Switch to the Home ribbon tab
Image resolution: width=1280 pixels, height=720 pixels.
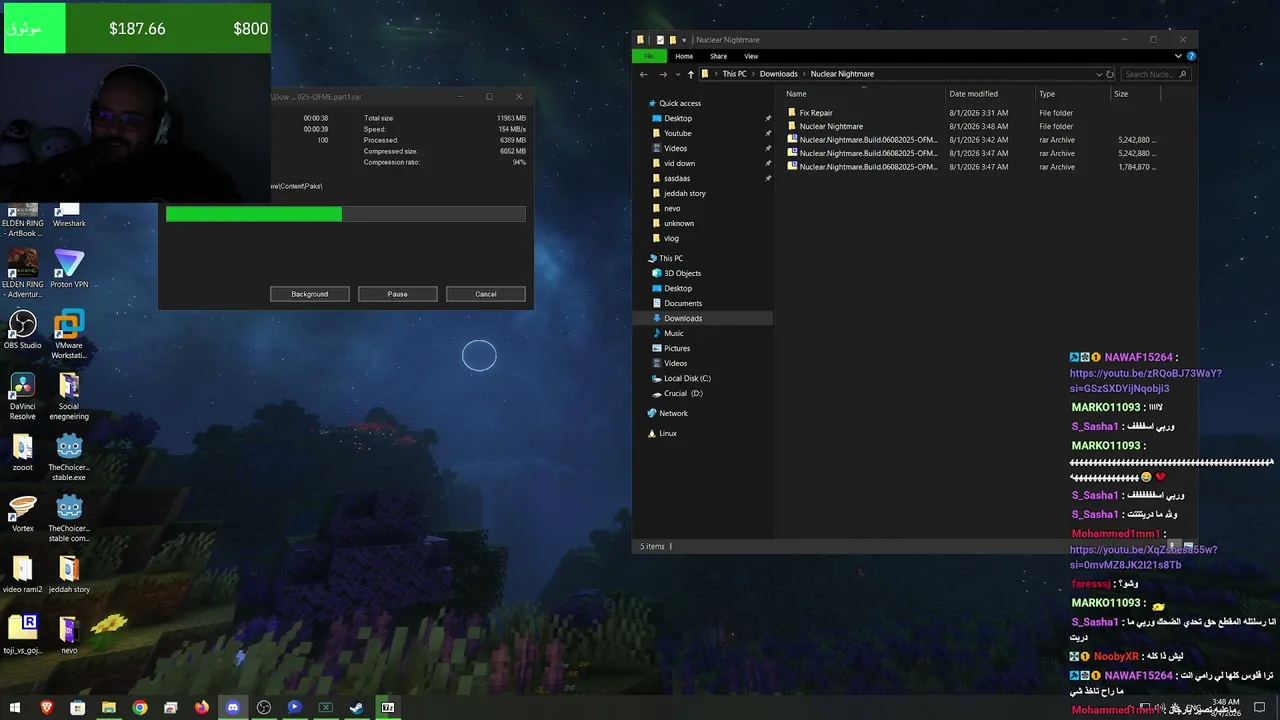[x=684, y=56]
